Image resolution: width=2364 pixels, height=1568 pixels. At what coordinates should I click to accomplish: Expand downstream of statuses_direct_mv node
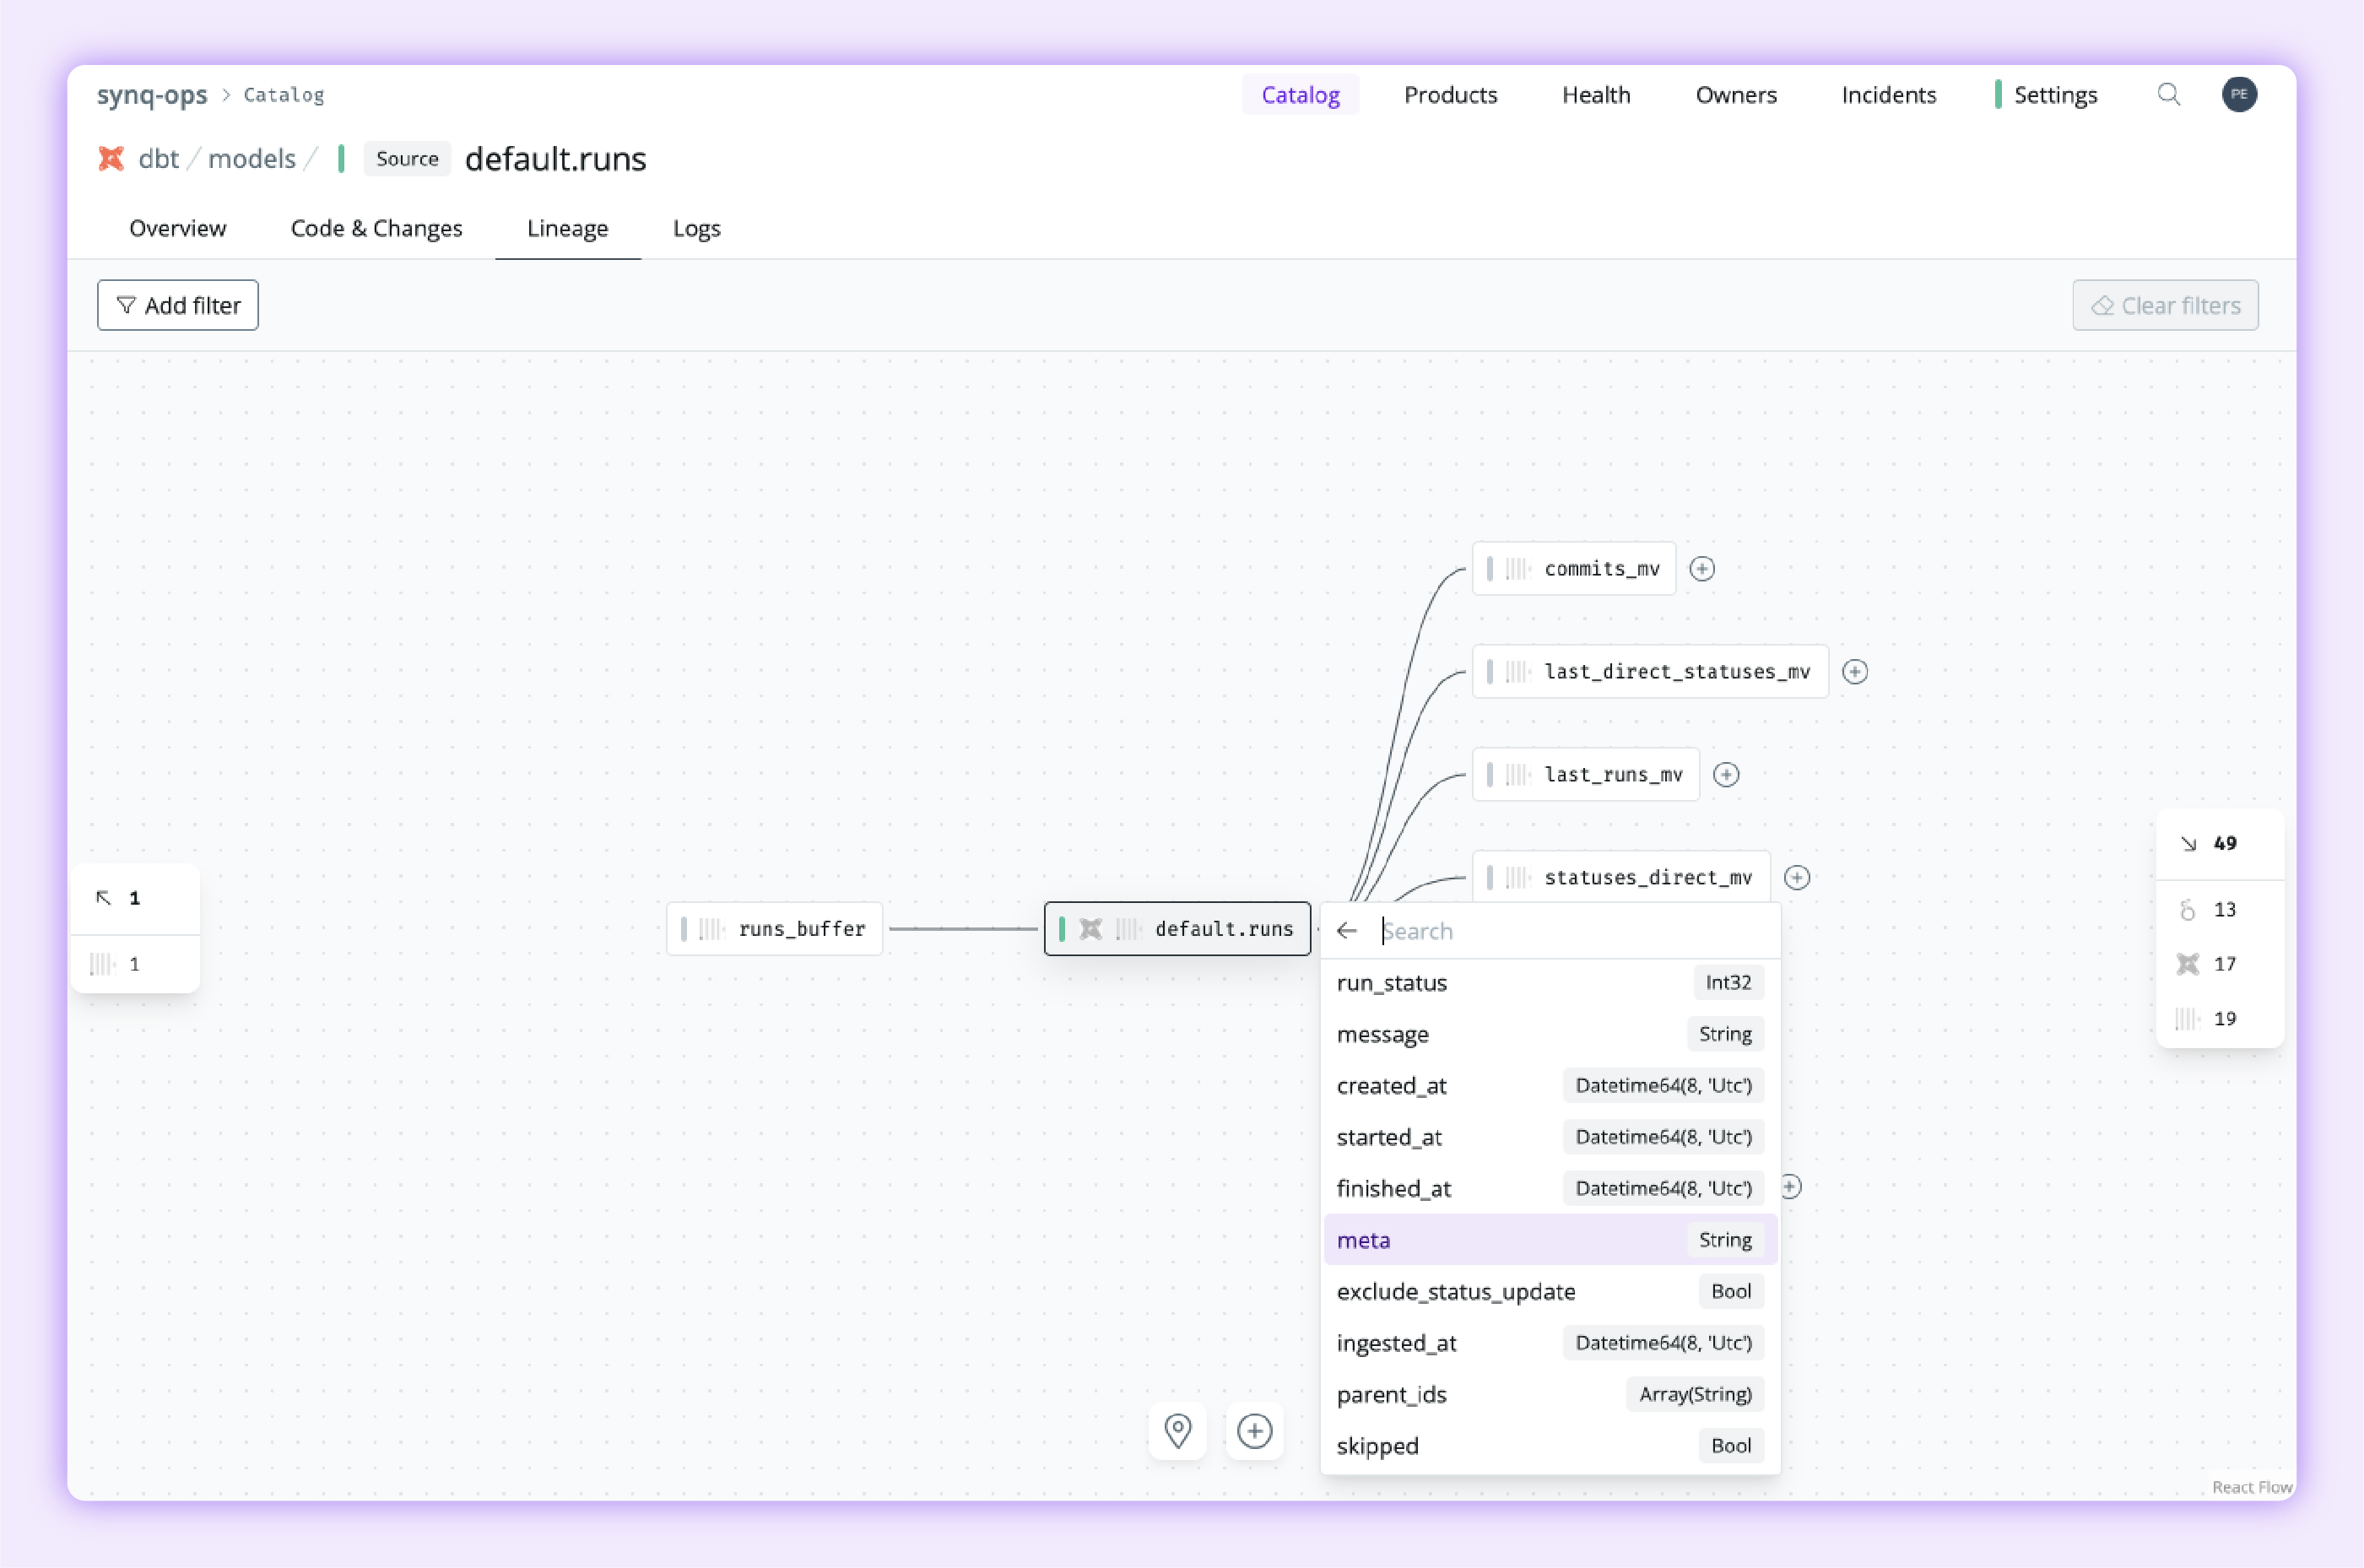pyautogui.click(x=1796, y=877)
